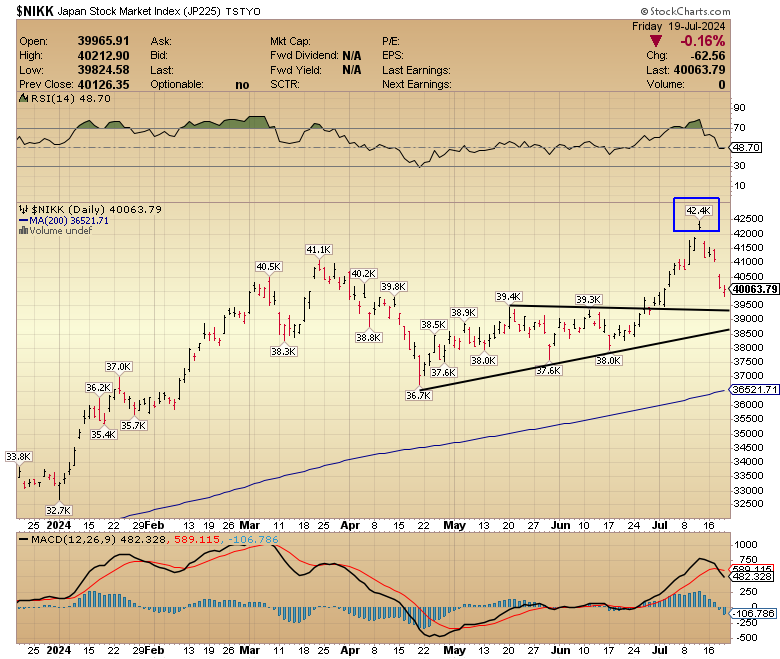Click the 38.9K price label
This screenshot has width=780, height=659.
(x=464, y=312)
